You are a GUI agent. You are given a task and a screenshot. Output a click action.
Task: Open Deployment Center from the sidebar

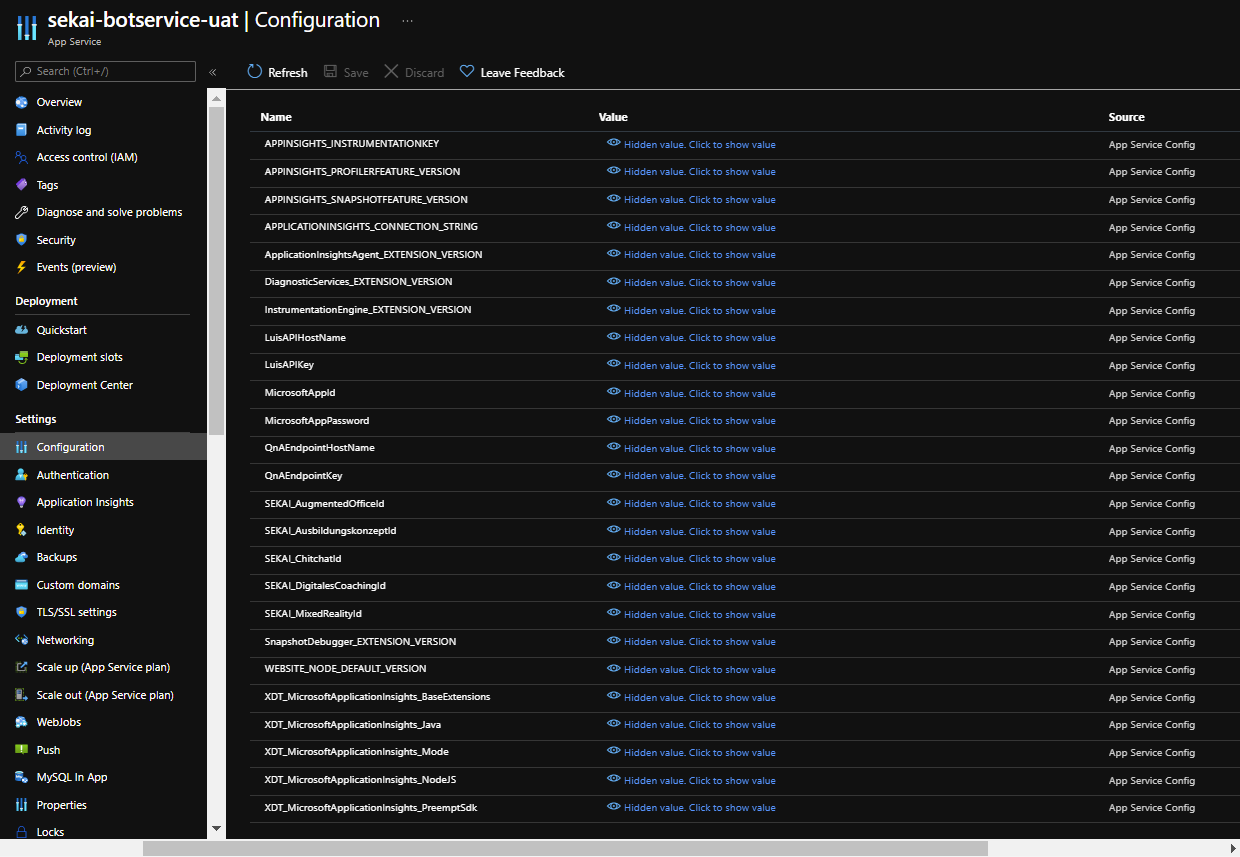point(21,384)
